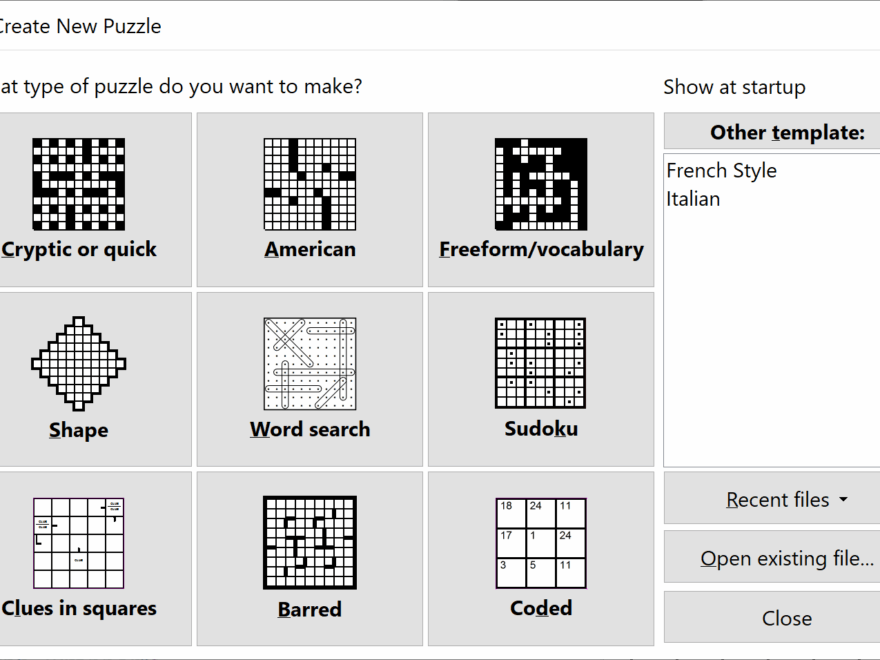Screen dimensions: 880x660
Task: Select the Barred puzzle type
Action: [x=309, y=557]
